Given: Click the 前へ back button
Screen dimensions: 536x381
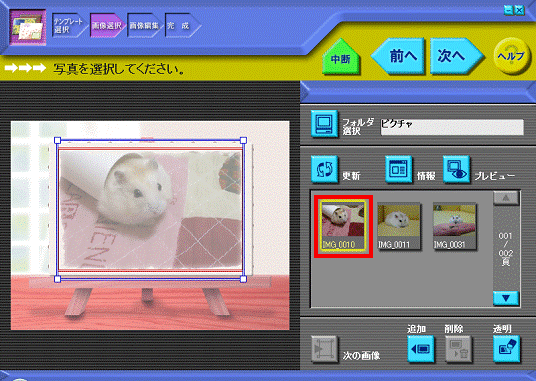Looking at the screenshot, I should pos(399,56).
